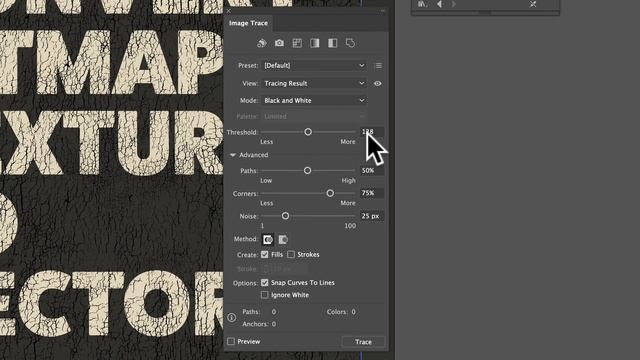Select the Auto-Color preset icon
The height and width of the screenshot is (360, 640).
(x=262, y=43)
